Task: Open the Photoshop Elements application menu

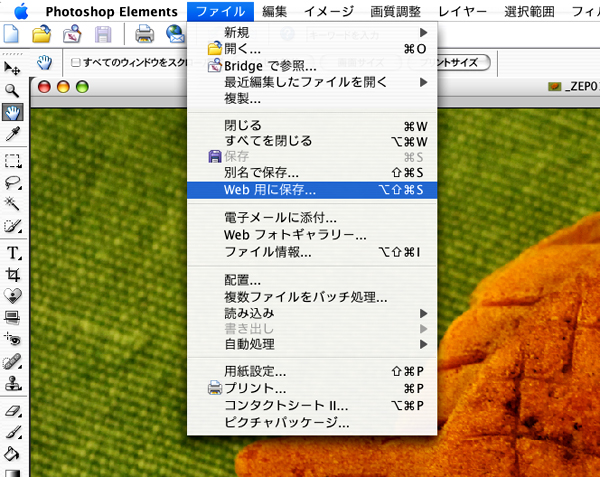Action: [111, 11]
